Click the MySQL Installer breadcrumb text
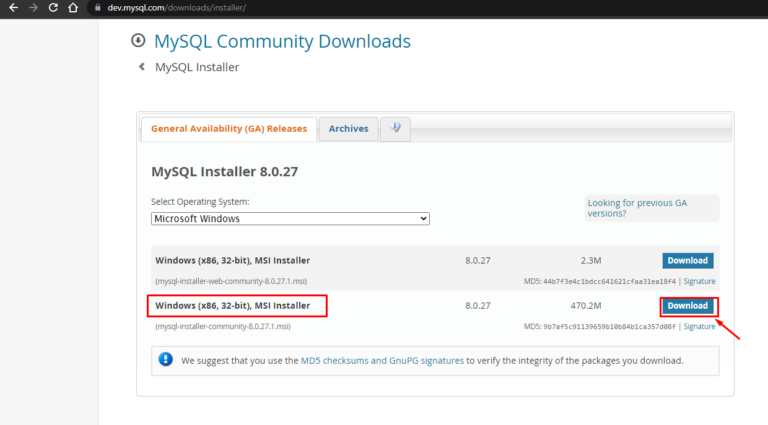Screen dimensions: 768x425 point(197,67)
